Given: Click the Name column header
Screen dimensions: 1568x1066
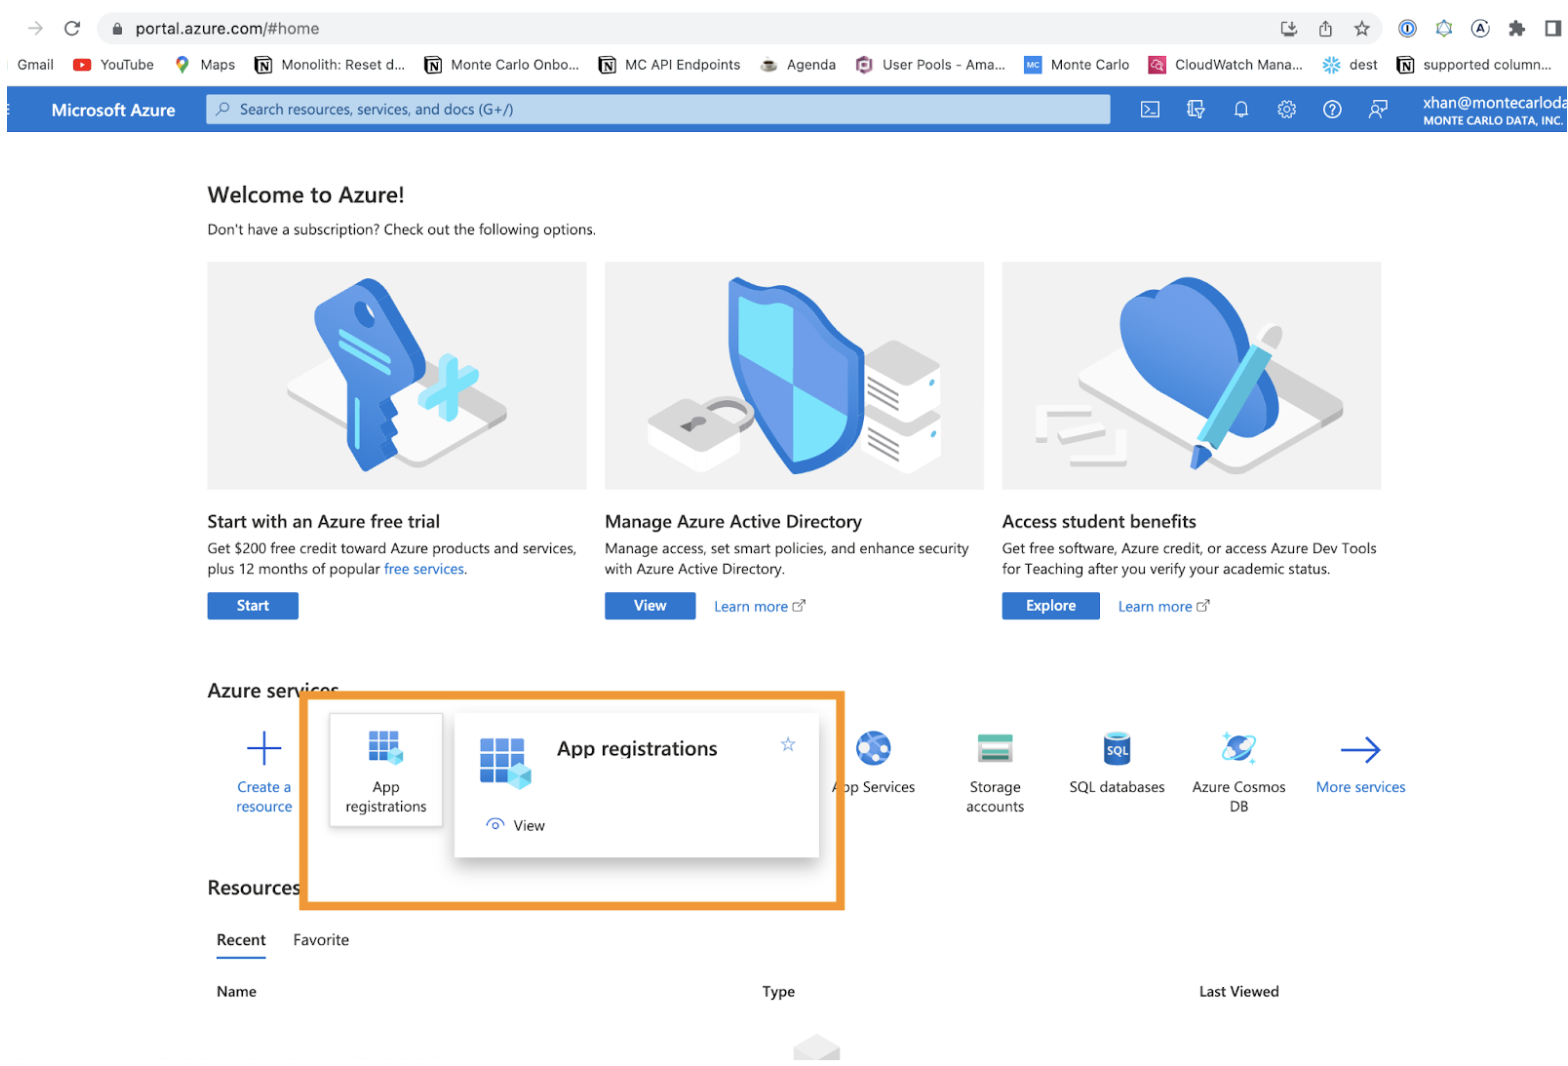Looking at the screenshot, I should (x=237, y=992).
